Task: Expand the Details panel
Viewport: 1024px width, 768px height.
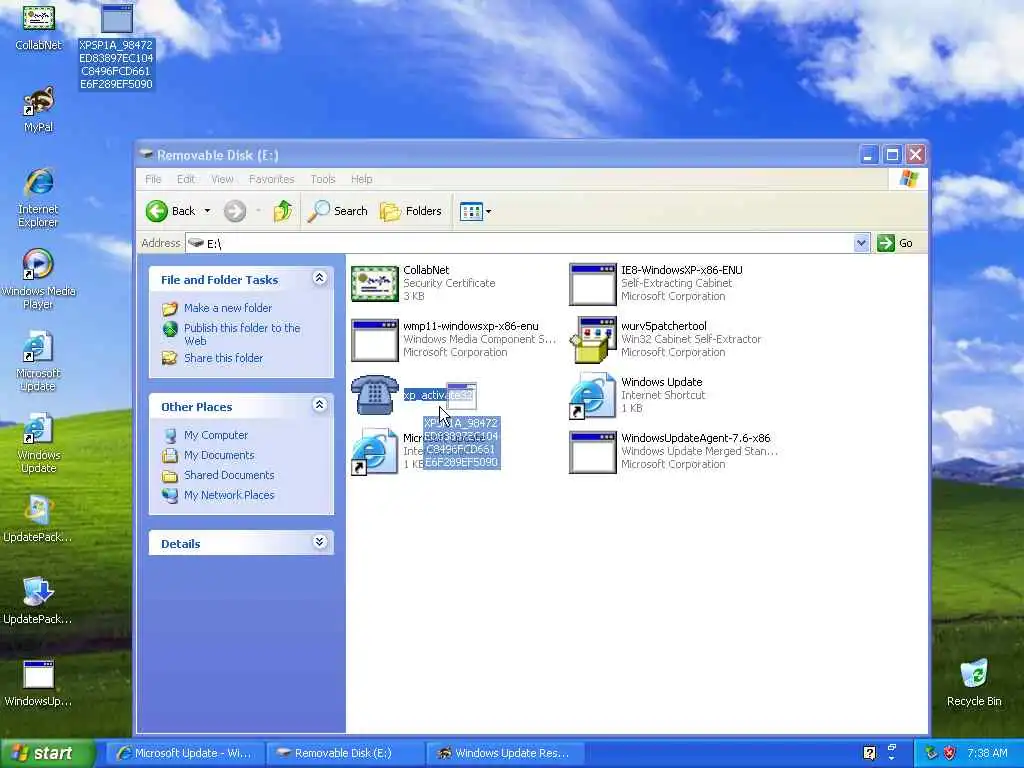Action: (x=319, y=542)
